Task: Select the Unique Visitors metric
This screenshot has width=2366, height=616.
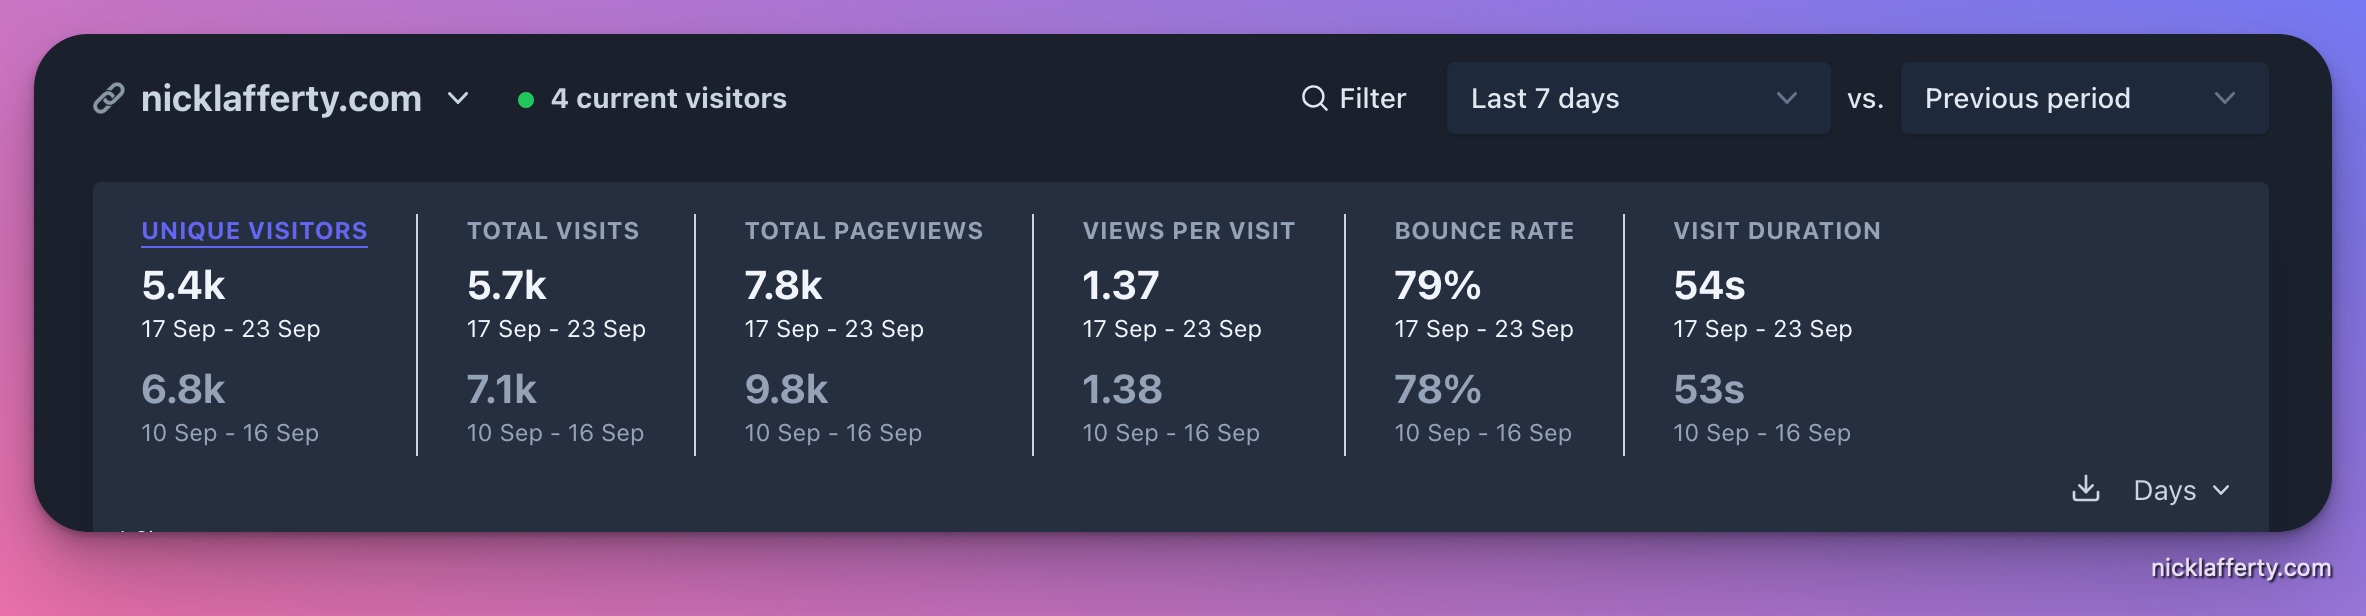Action: pyautogui.click(x=254, y=231)
